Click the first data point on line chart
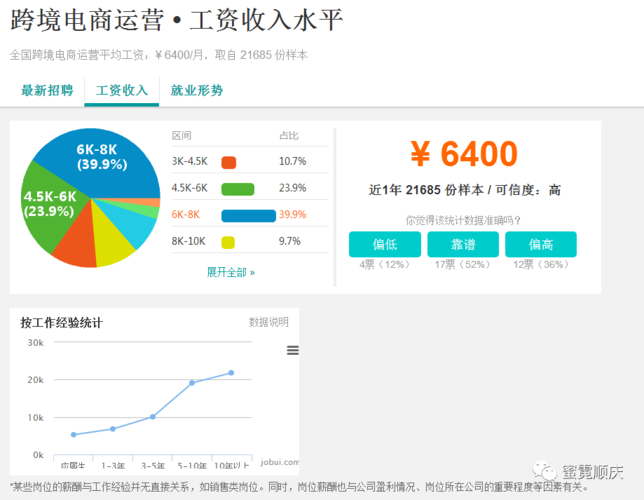The height and width of the screenshot is (500, 644). (x=74, y=435)
